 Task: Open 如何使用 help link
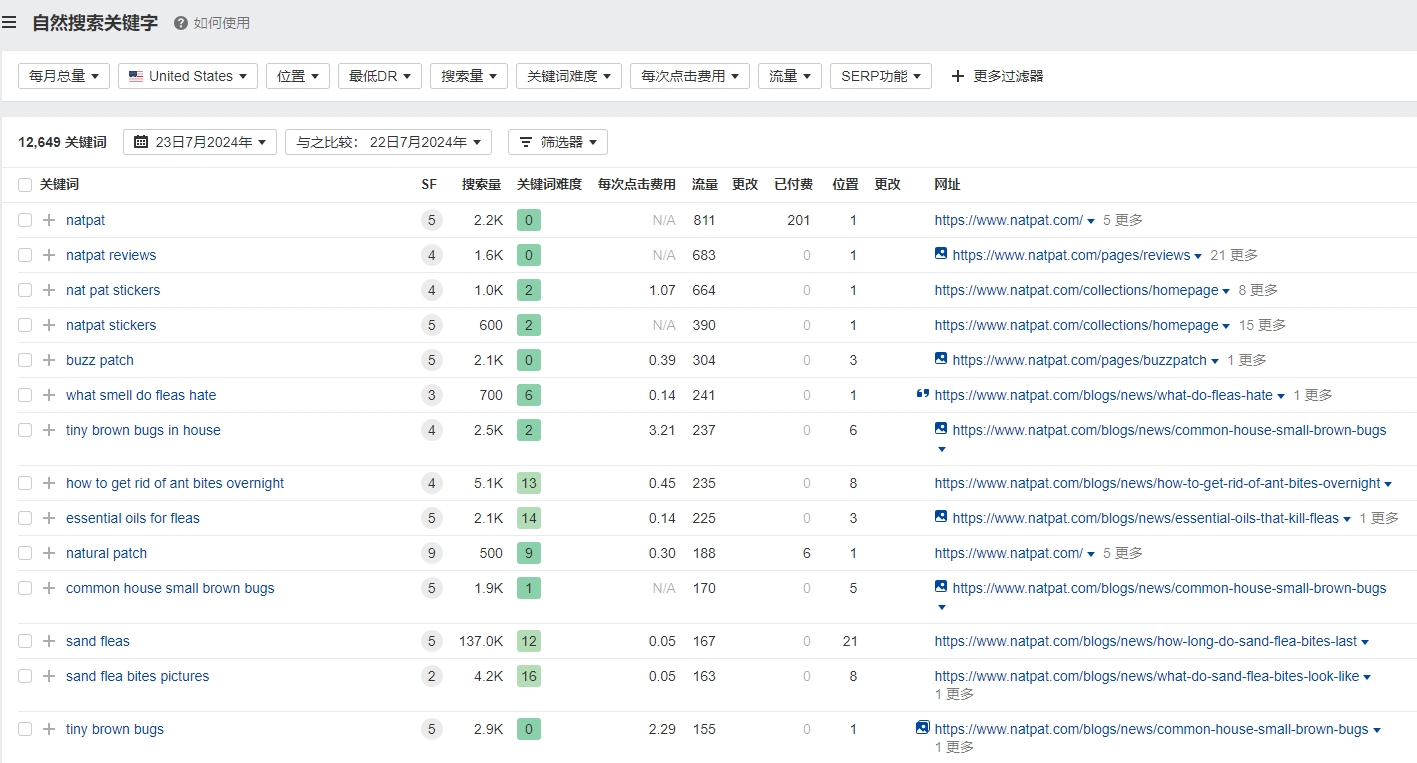[222, 23]
